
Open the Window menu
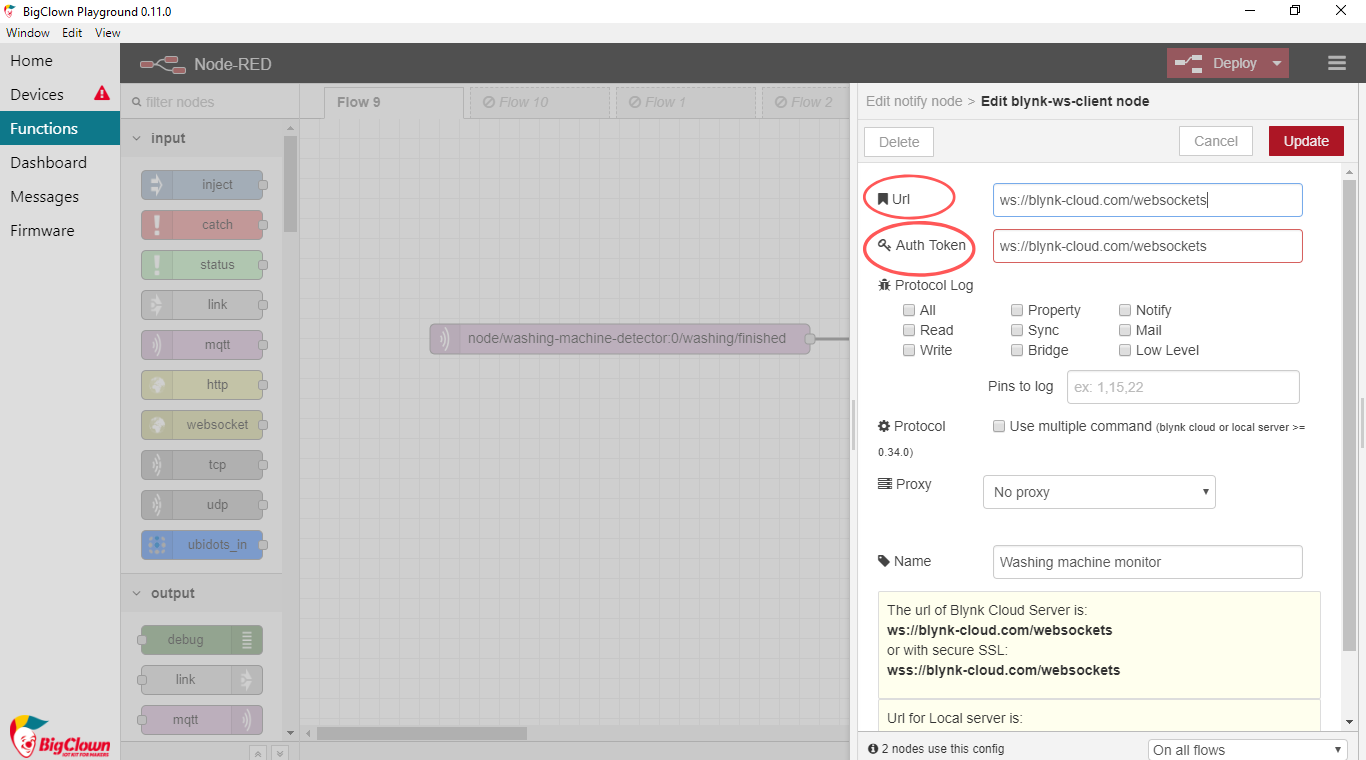pyautogui.click(x=28, y=32)
